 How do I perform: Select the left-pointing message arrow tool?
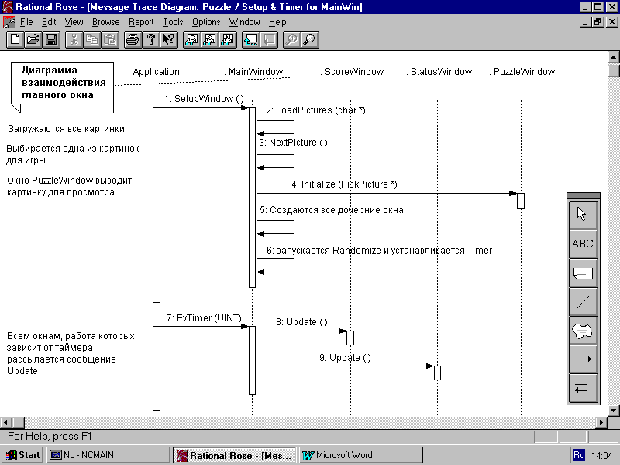pos(583,387)
